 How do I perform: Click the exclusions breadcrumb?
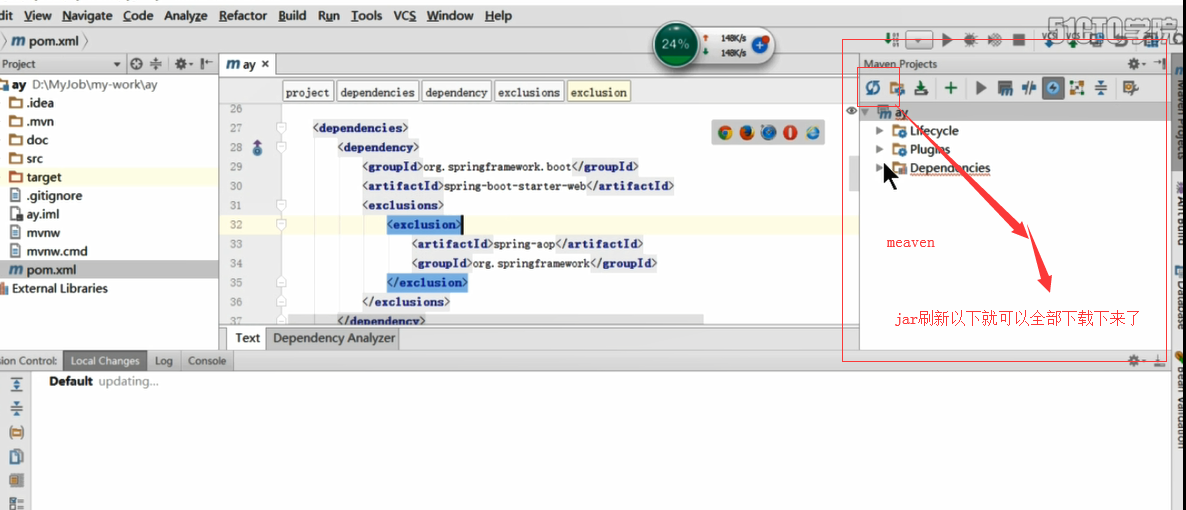[529, 92]
